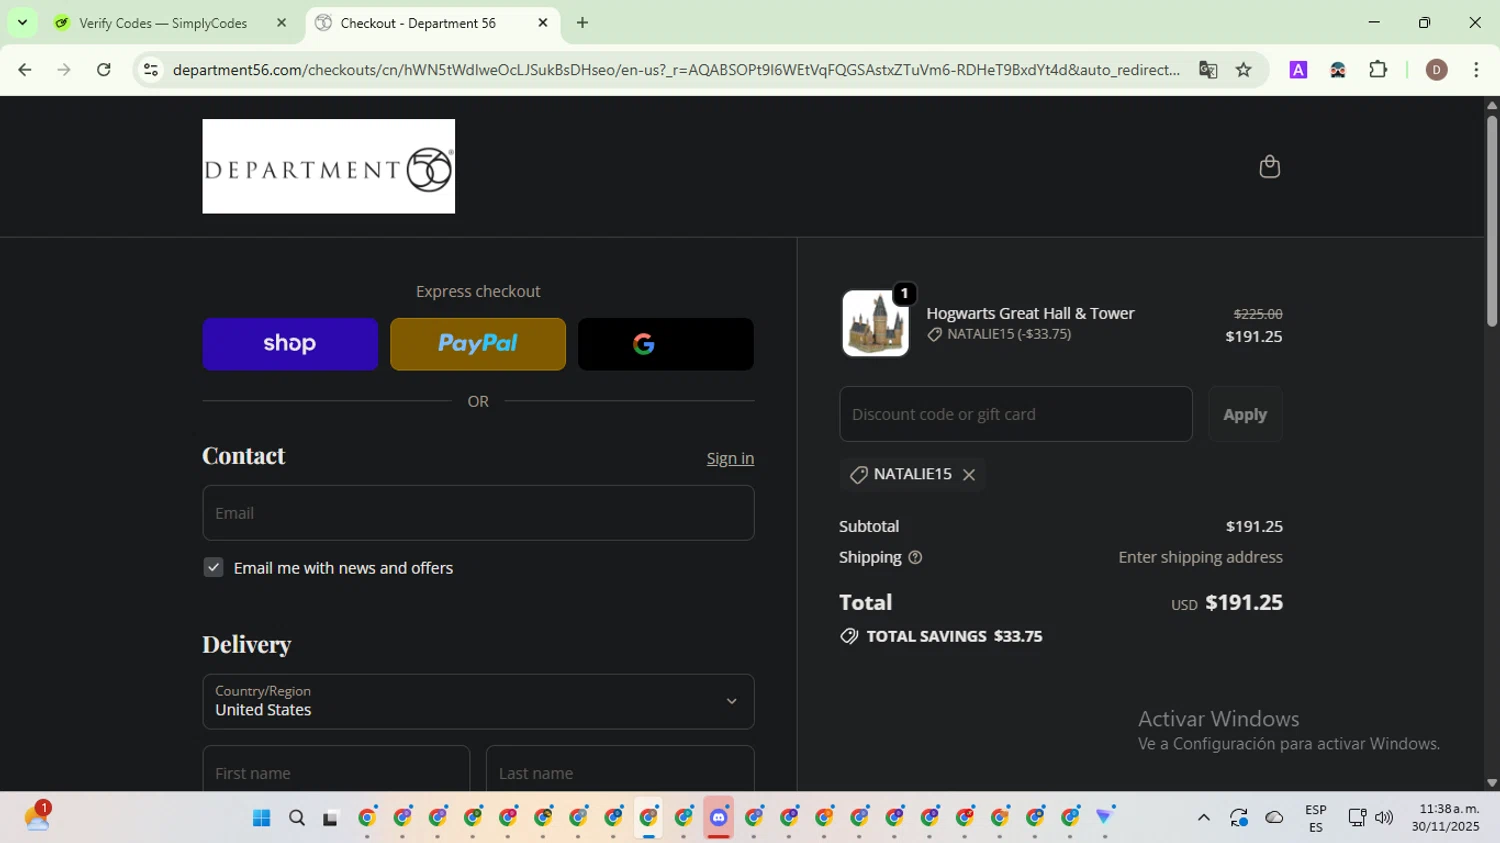
Task: Open the purple A extension
Action: (x=1298, y=70)
